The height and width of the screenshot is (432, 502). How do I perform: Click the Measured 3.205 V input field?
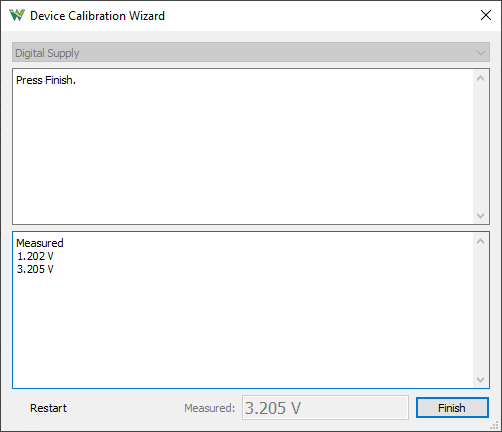click(325, 408)
